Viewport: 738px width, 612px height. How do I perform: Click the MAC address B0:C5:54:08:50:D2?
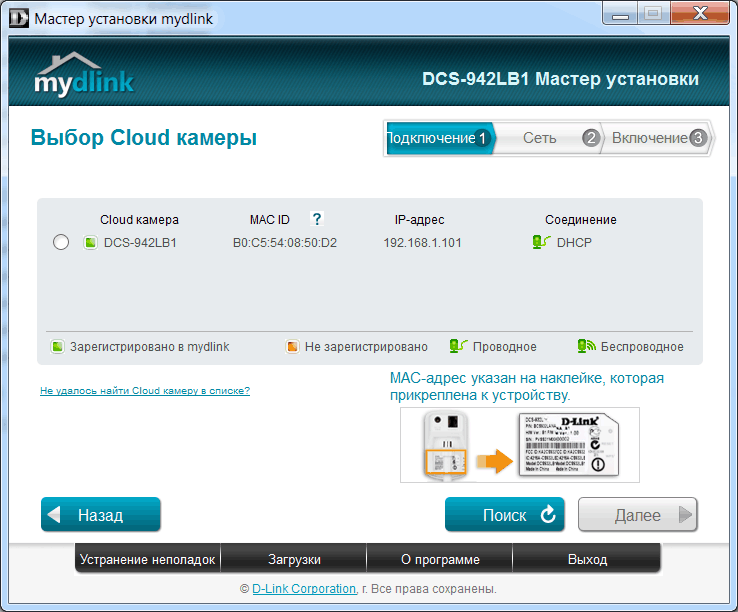(x=285, y=243)
